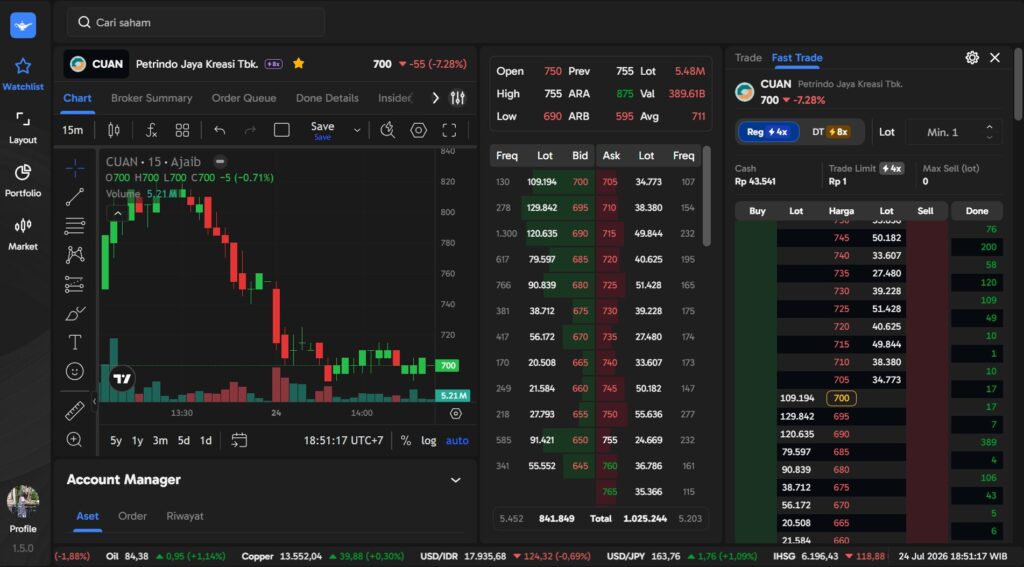The image size is (1024, 567).
Task: Switch to the Trade tab
Action: [x=748, y=57]
